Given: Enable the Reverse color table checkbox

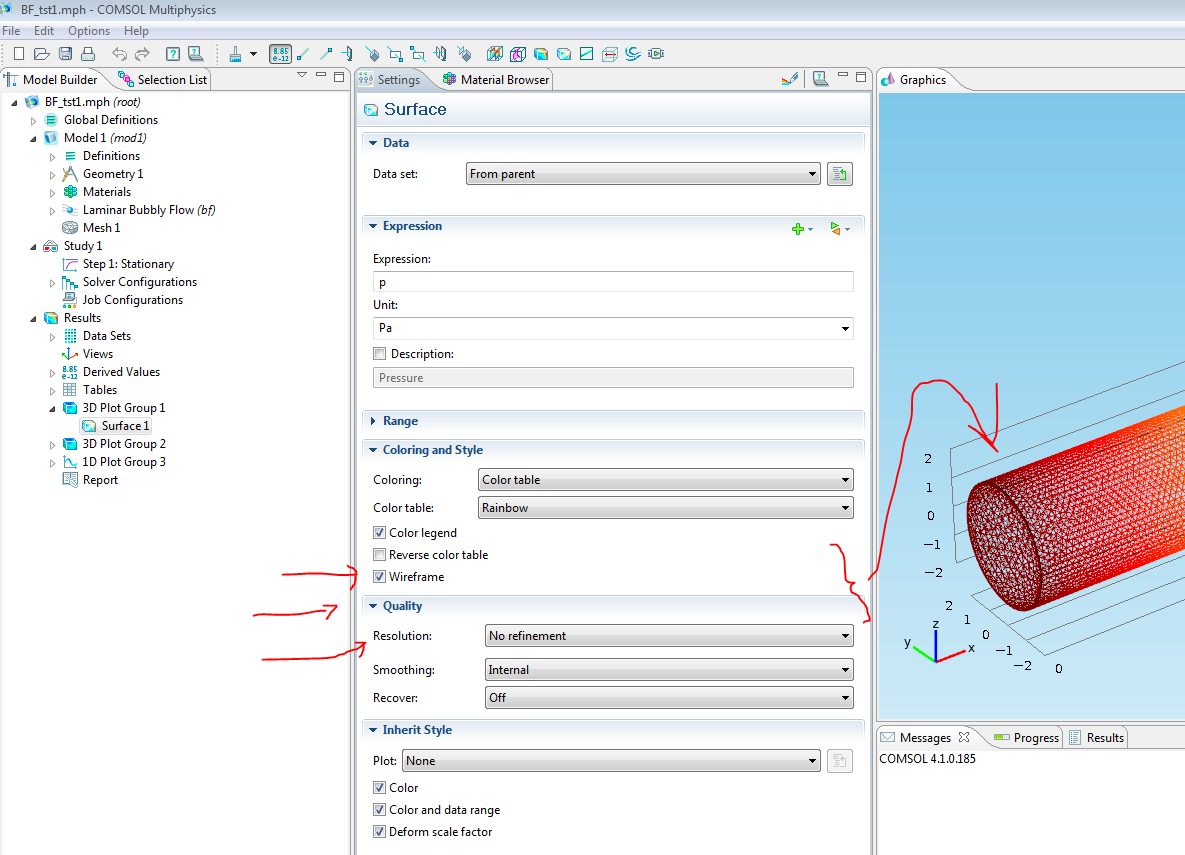Looking at the screenshot, I should click(x=379, y=555).
